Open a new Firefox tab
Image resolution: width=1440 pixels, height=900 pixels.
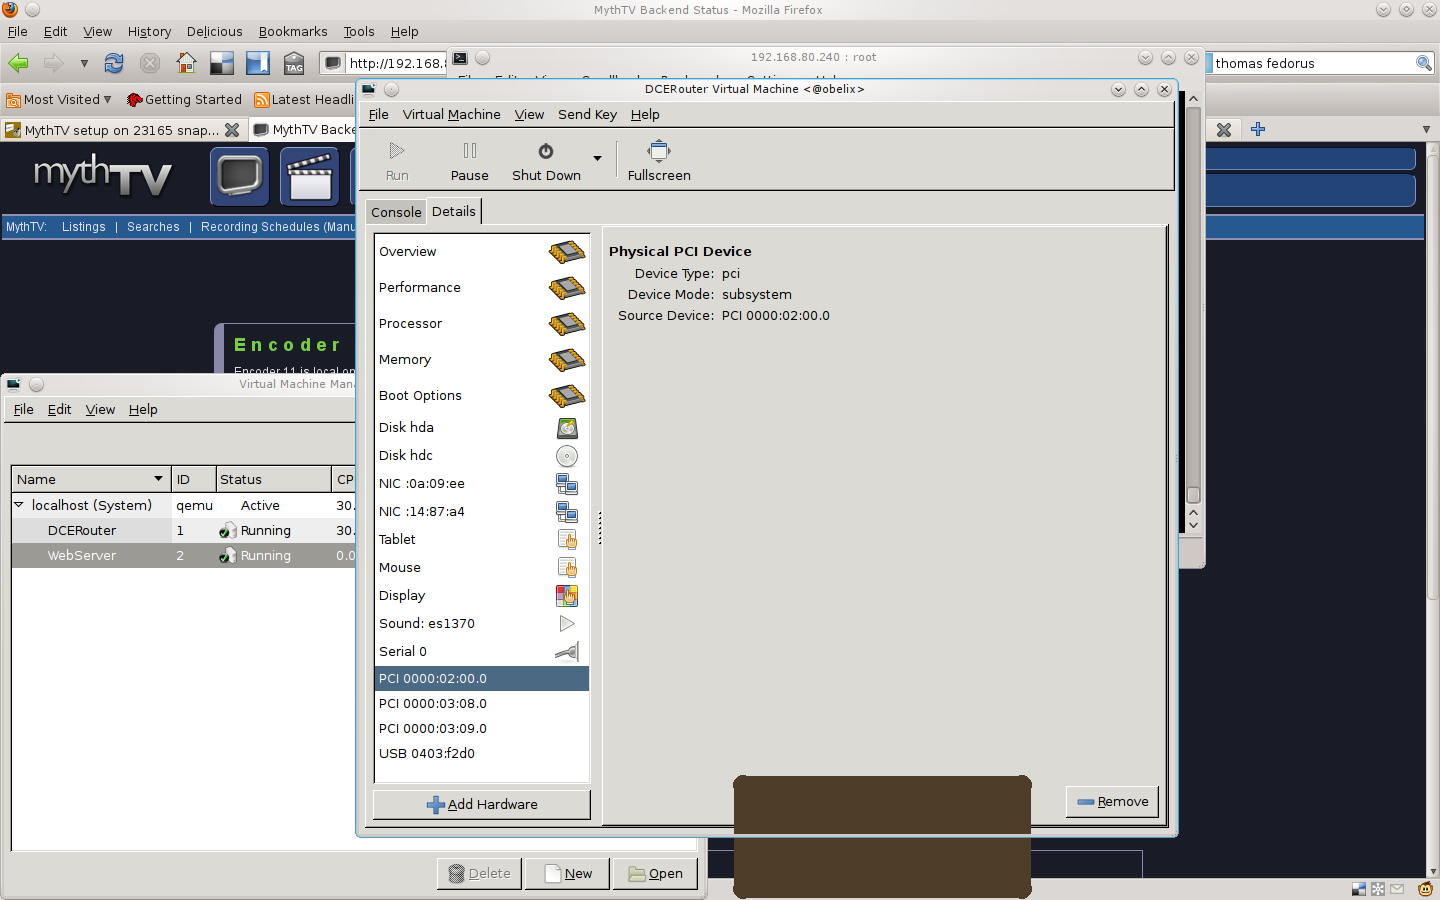tap(1258, 129)
